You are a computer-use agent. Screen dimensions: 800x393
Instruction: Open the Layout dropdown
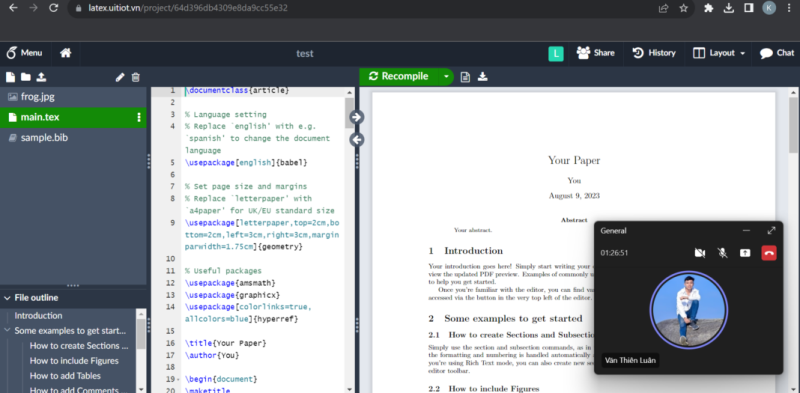[x=719, y=53]
